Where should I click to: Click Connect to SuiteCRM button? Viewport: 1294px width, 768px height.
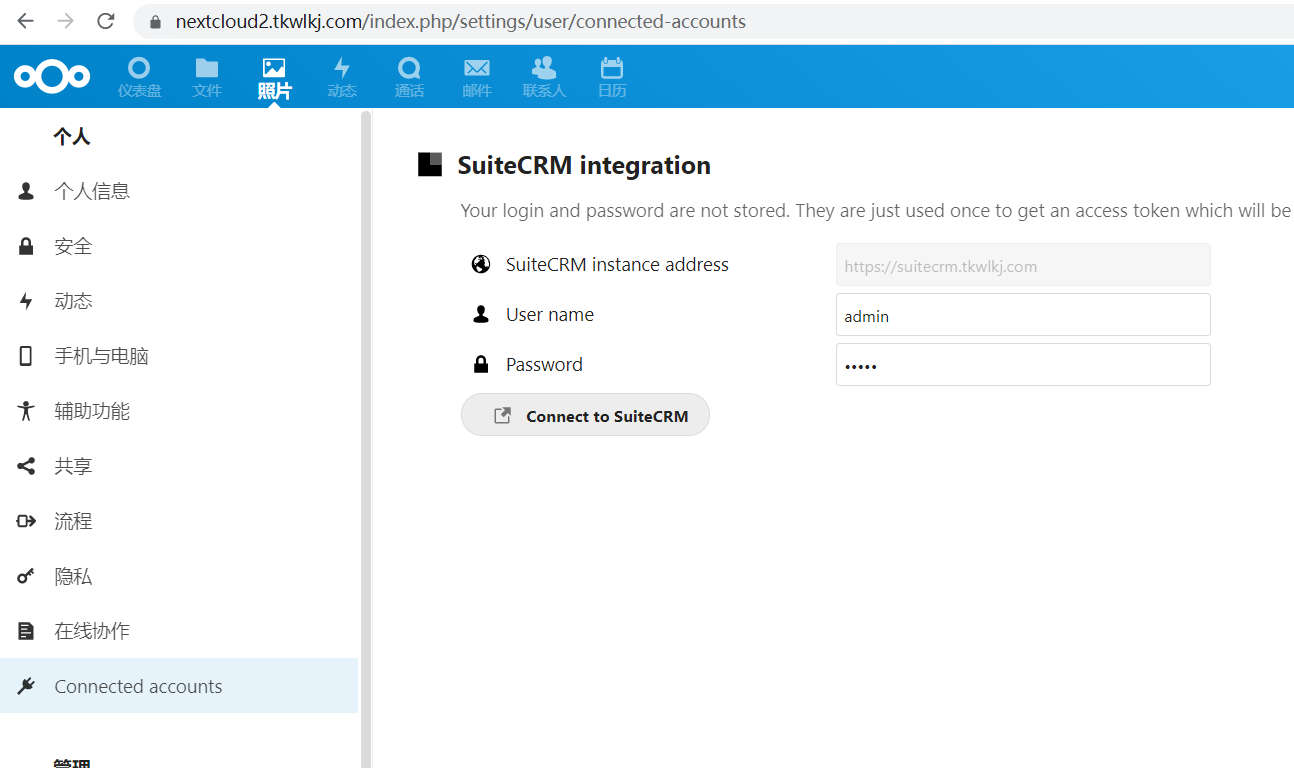click(585, 415)
